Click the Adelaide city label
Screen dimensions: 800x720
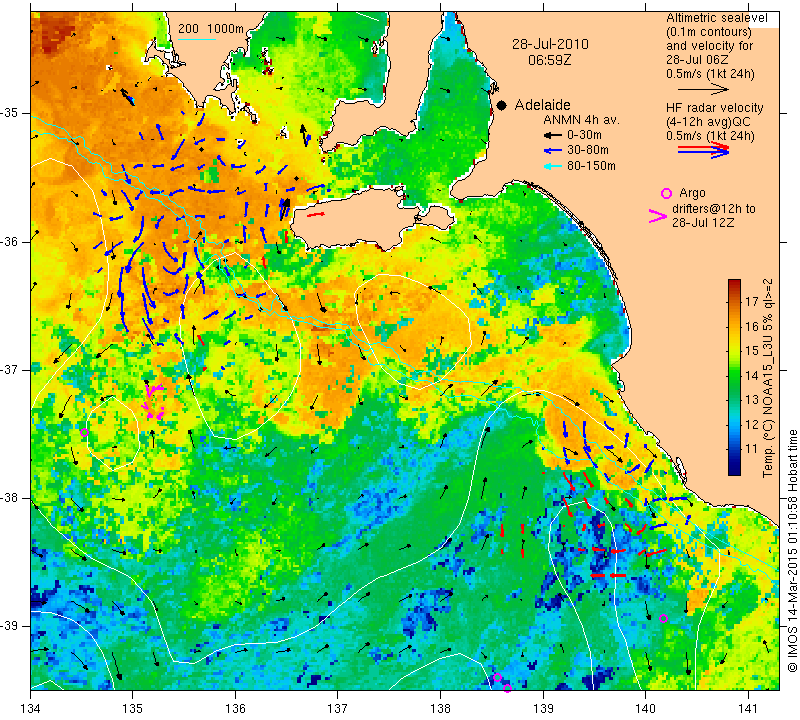click(542, 105)
